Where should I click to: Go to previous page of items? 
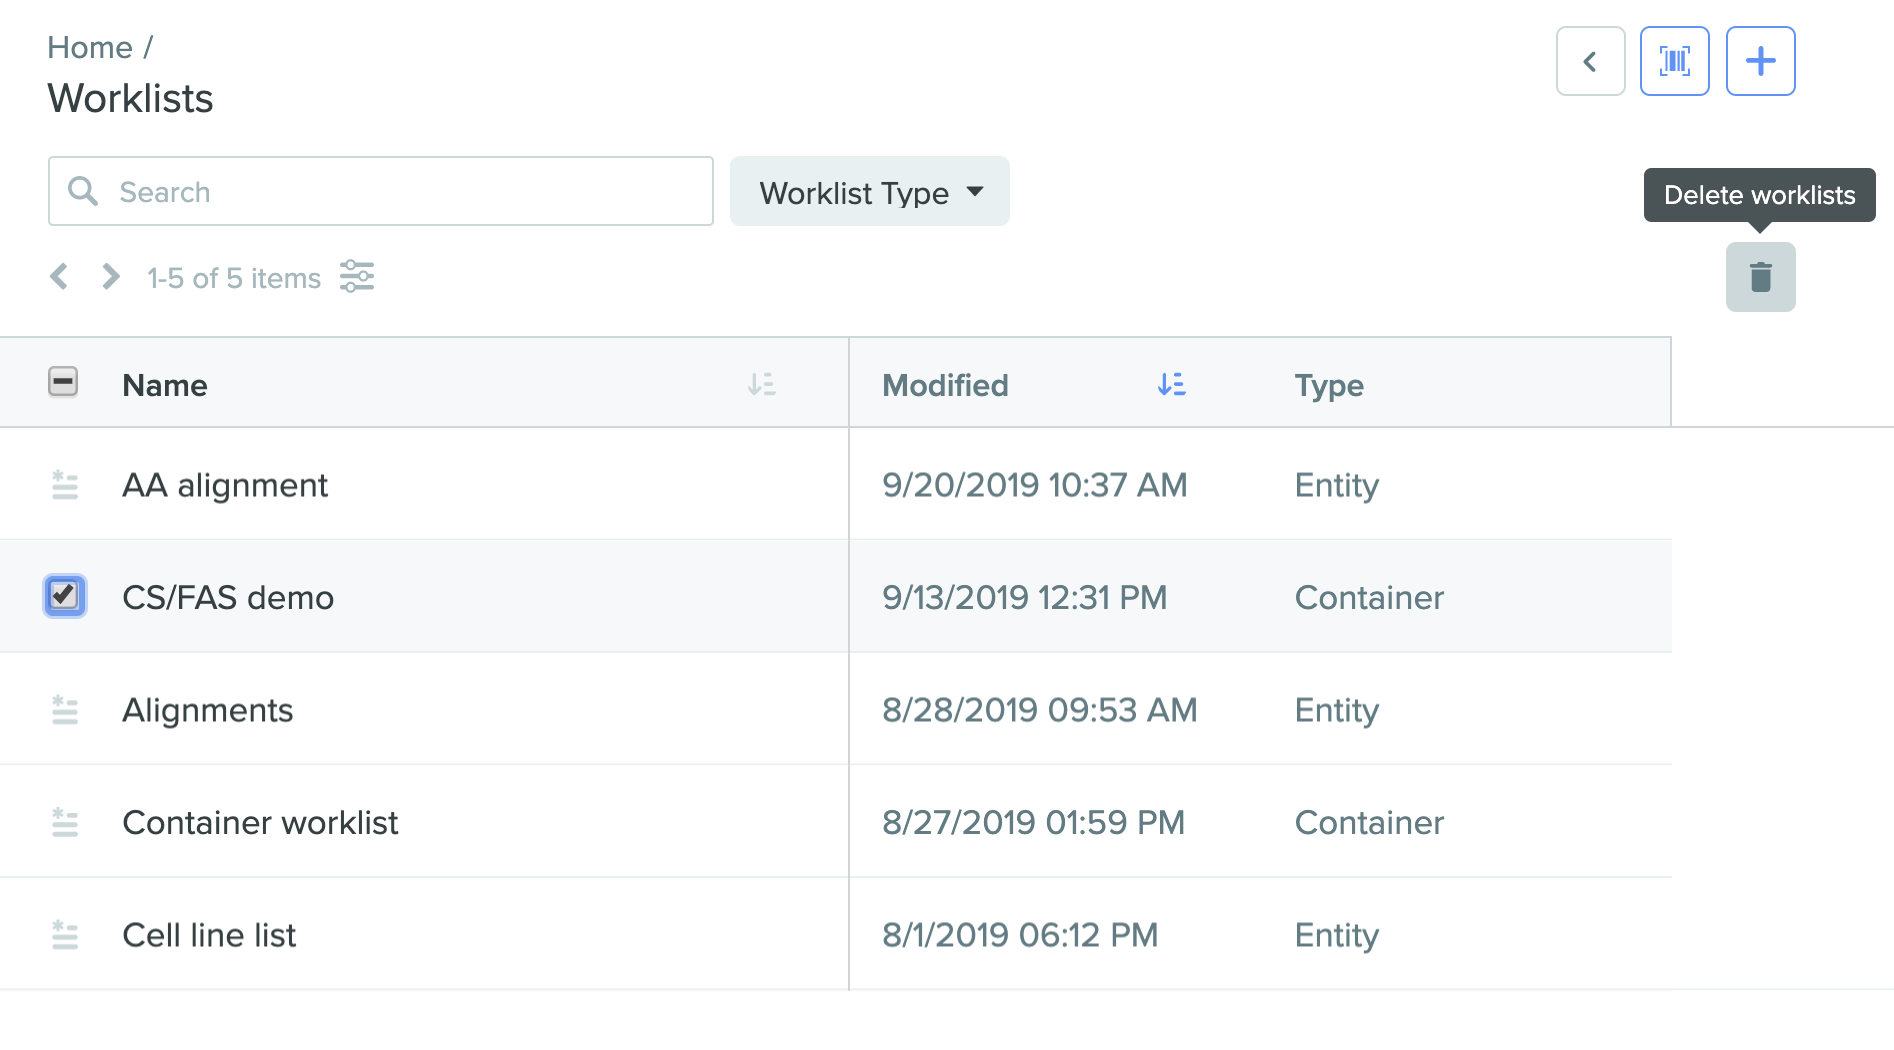[59, 277]
